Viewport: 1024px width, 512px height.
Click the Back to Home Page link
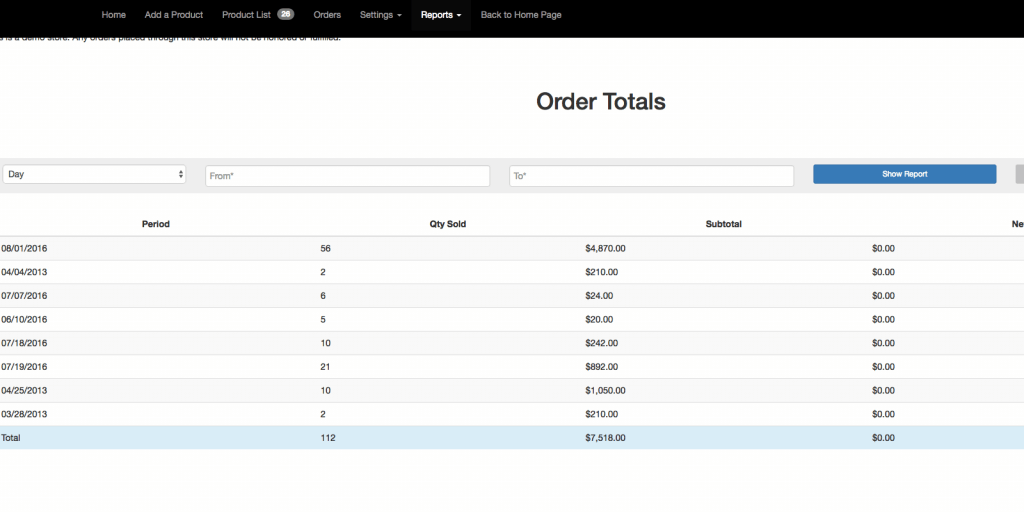pos(519,15)
